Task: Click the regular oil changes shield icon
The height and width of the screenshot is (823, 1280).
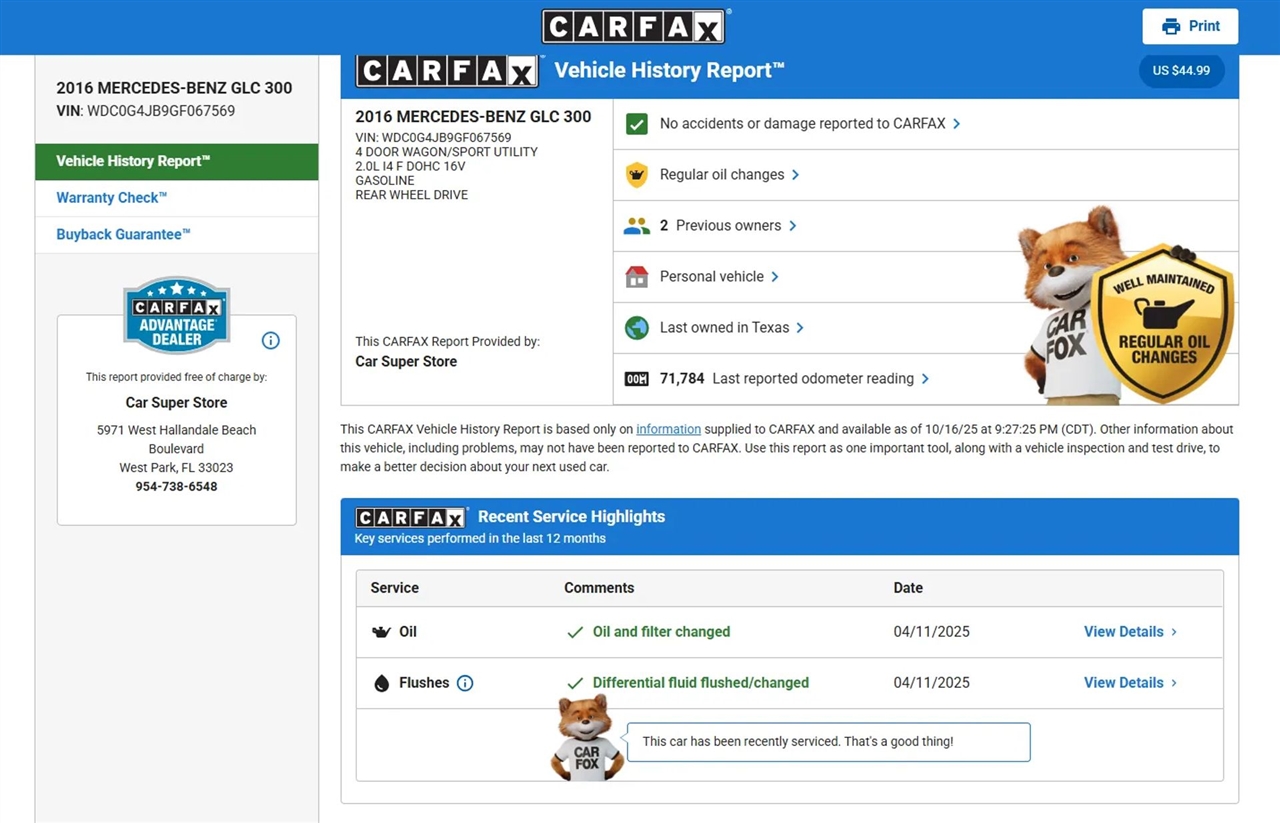Action: 636,175
